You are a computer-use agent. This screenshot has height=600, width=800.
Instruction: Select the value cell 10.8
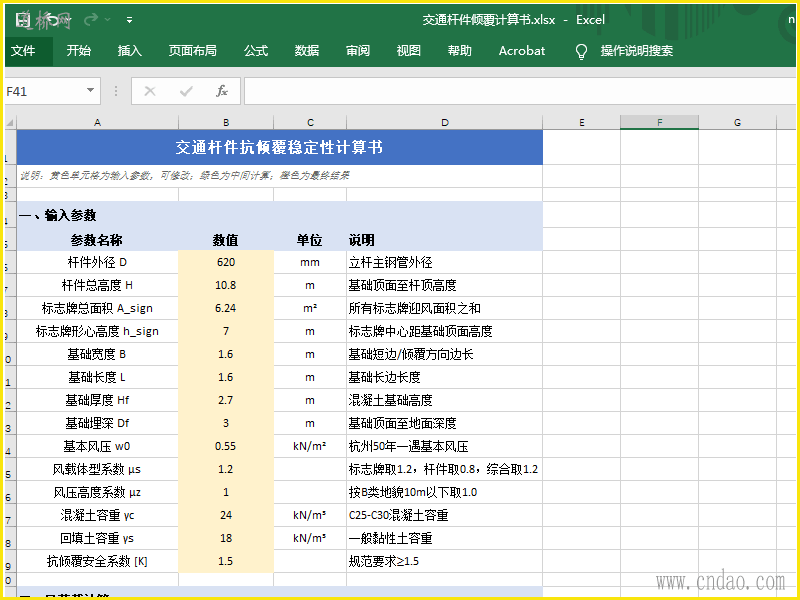[226, 285]
